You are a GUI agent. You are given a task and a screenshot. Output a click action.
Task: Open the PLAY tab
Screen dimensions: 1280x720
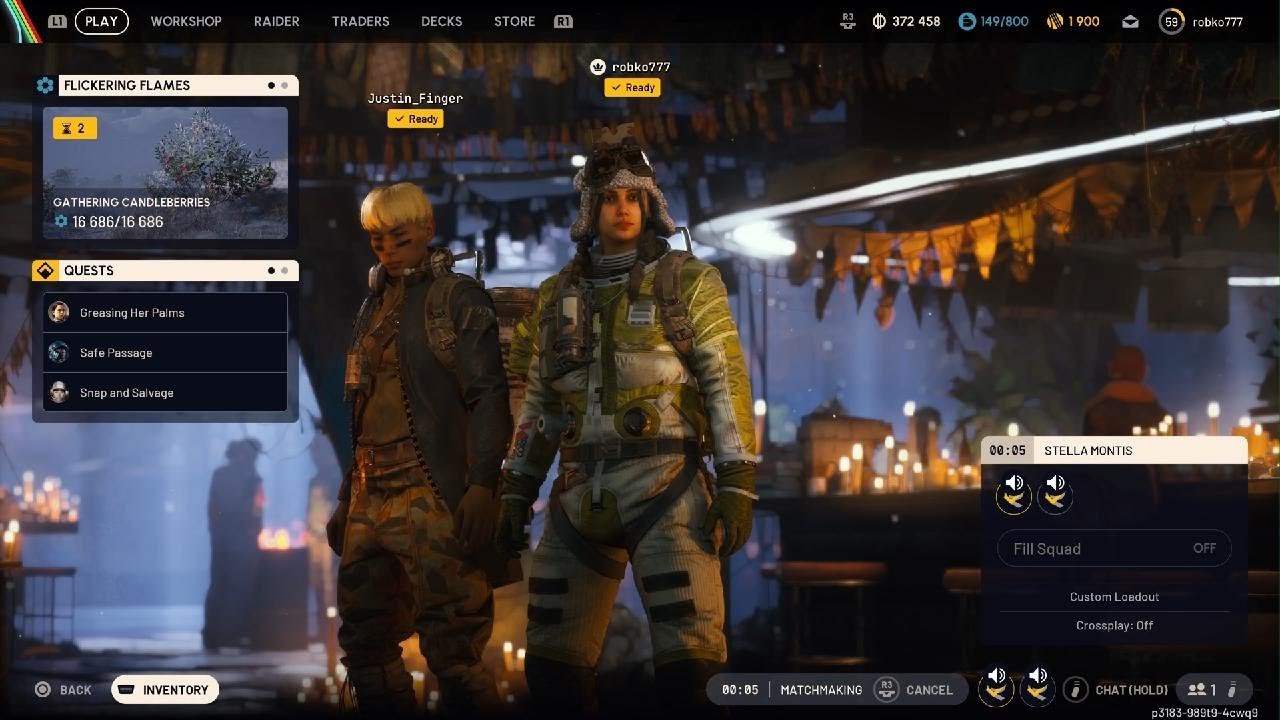[101, 21]
